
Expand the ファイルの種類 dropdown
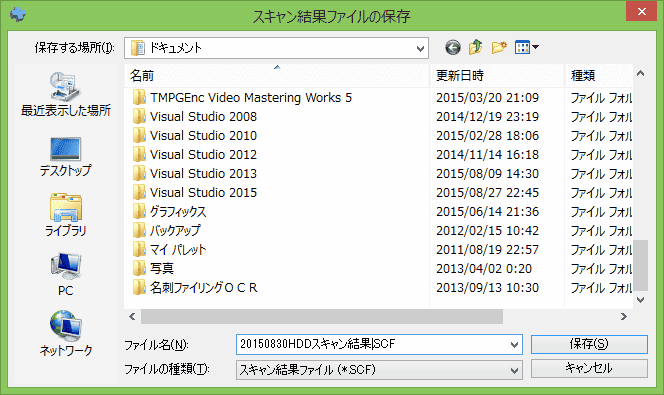tap(514, 370)
